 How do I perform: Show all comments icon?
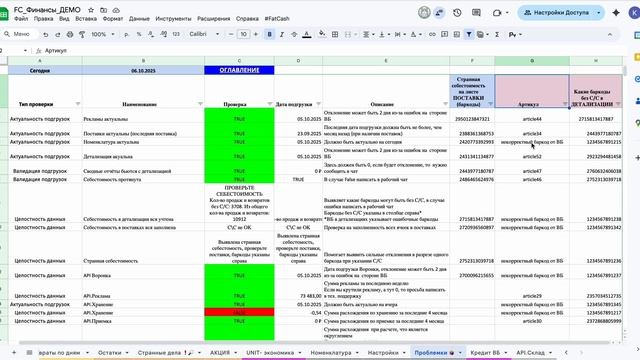point(476,13)
